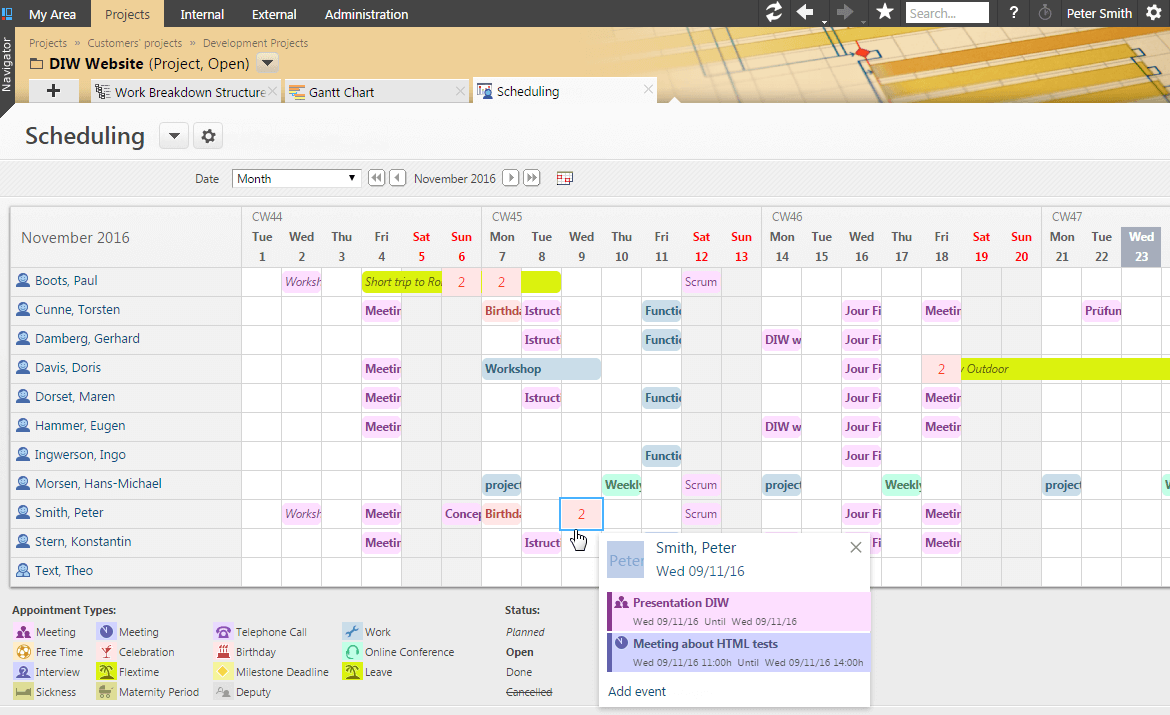Click Peter Smith user name
Screen dimensions: 1170x715
[x=1099, y=13]
